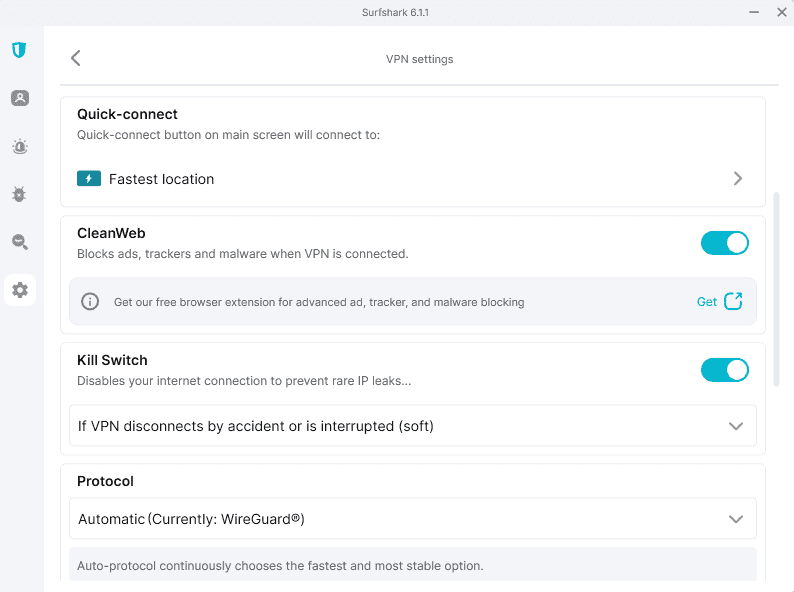
Task: Turn off the CleanWeb toggle
Action: point(725,243)
